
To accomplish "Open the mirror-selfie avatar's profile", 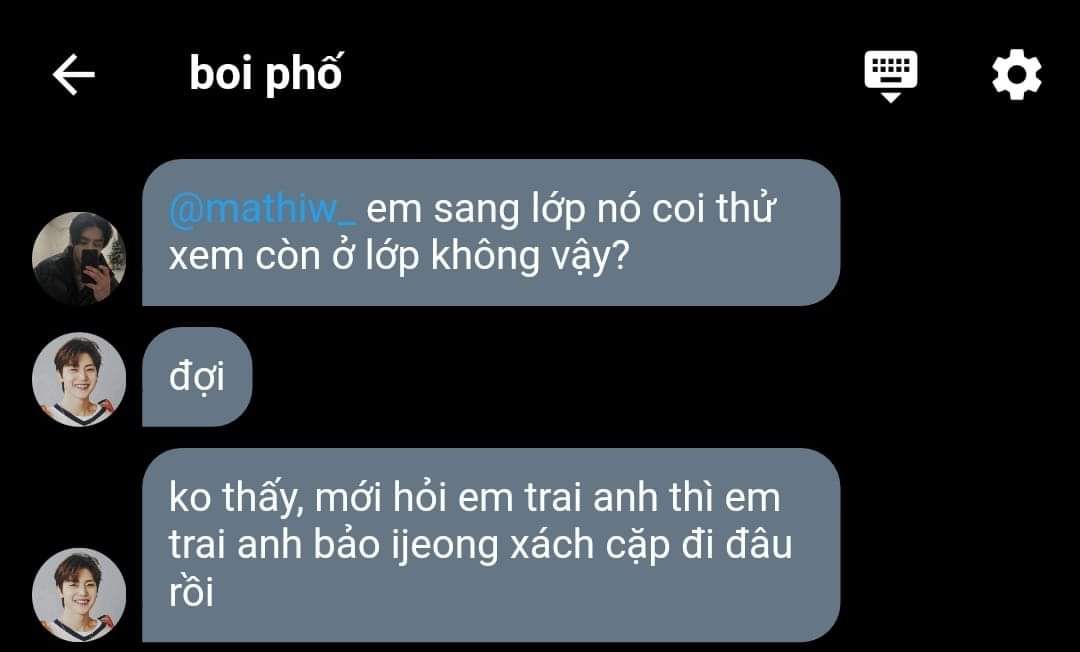I will pos(79,258).
